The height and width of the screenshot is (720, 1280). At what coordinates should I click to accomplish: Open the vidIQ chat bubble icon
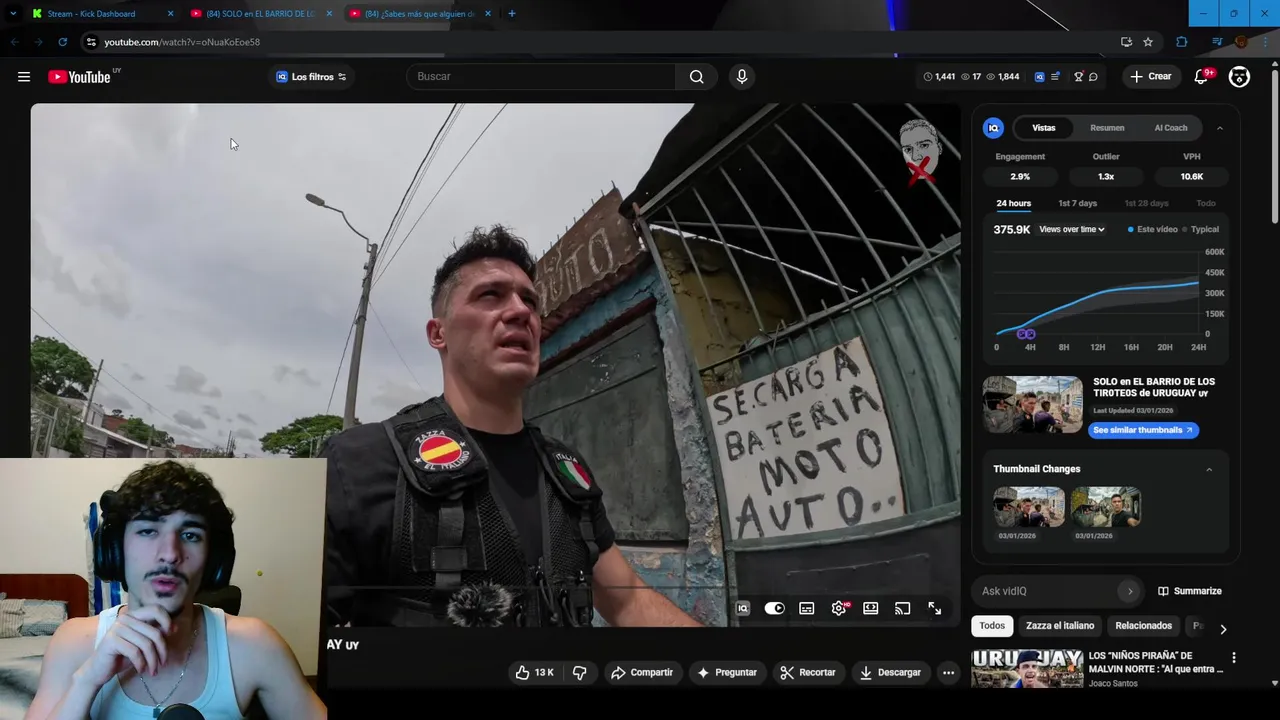tap(1093, 77)
